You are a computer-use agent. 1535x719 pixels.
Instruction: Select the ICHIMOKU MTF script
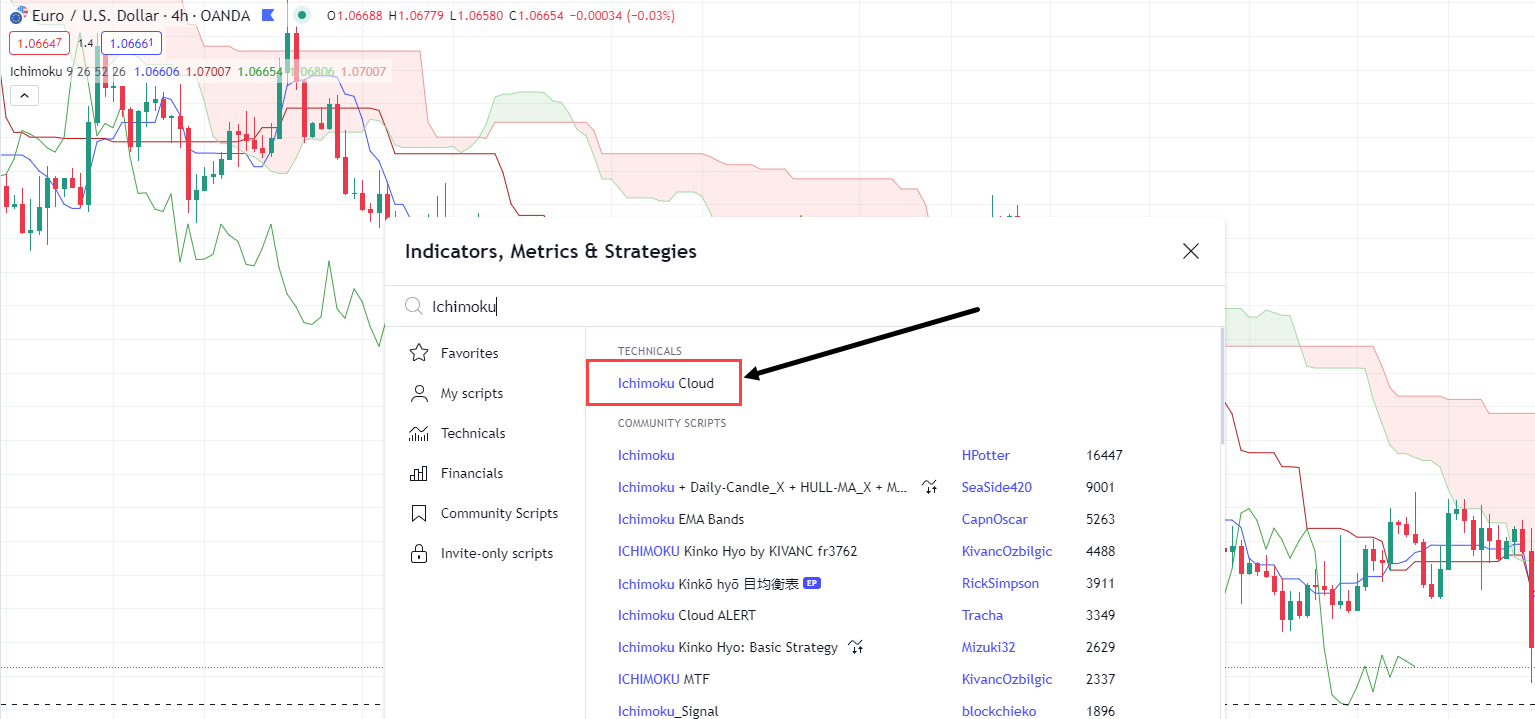pyautogui.click(x=664, y=679)
